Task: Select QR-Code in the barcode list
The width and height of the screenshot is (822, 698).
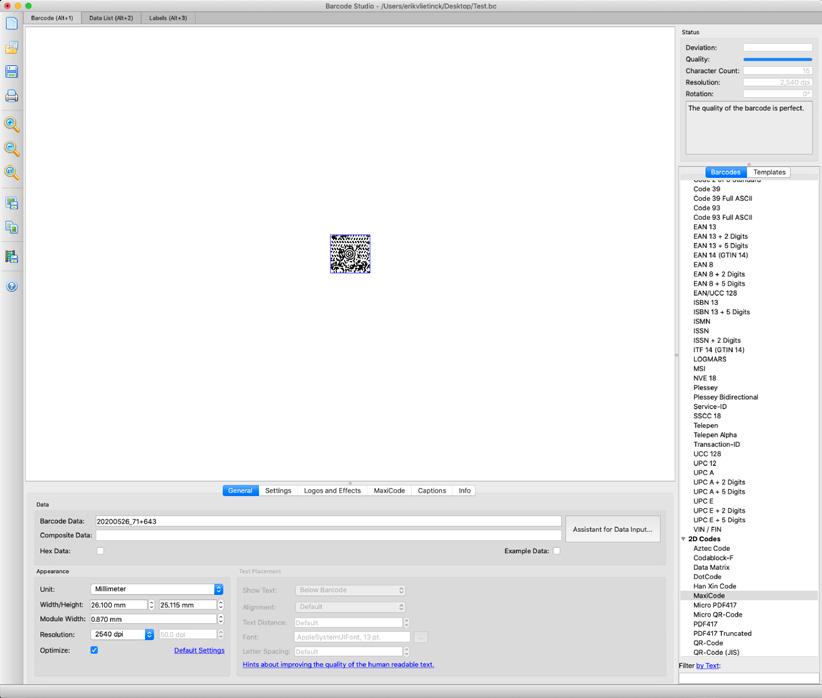Action: pos(708,643)
